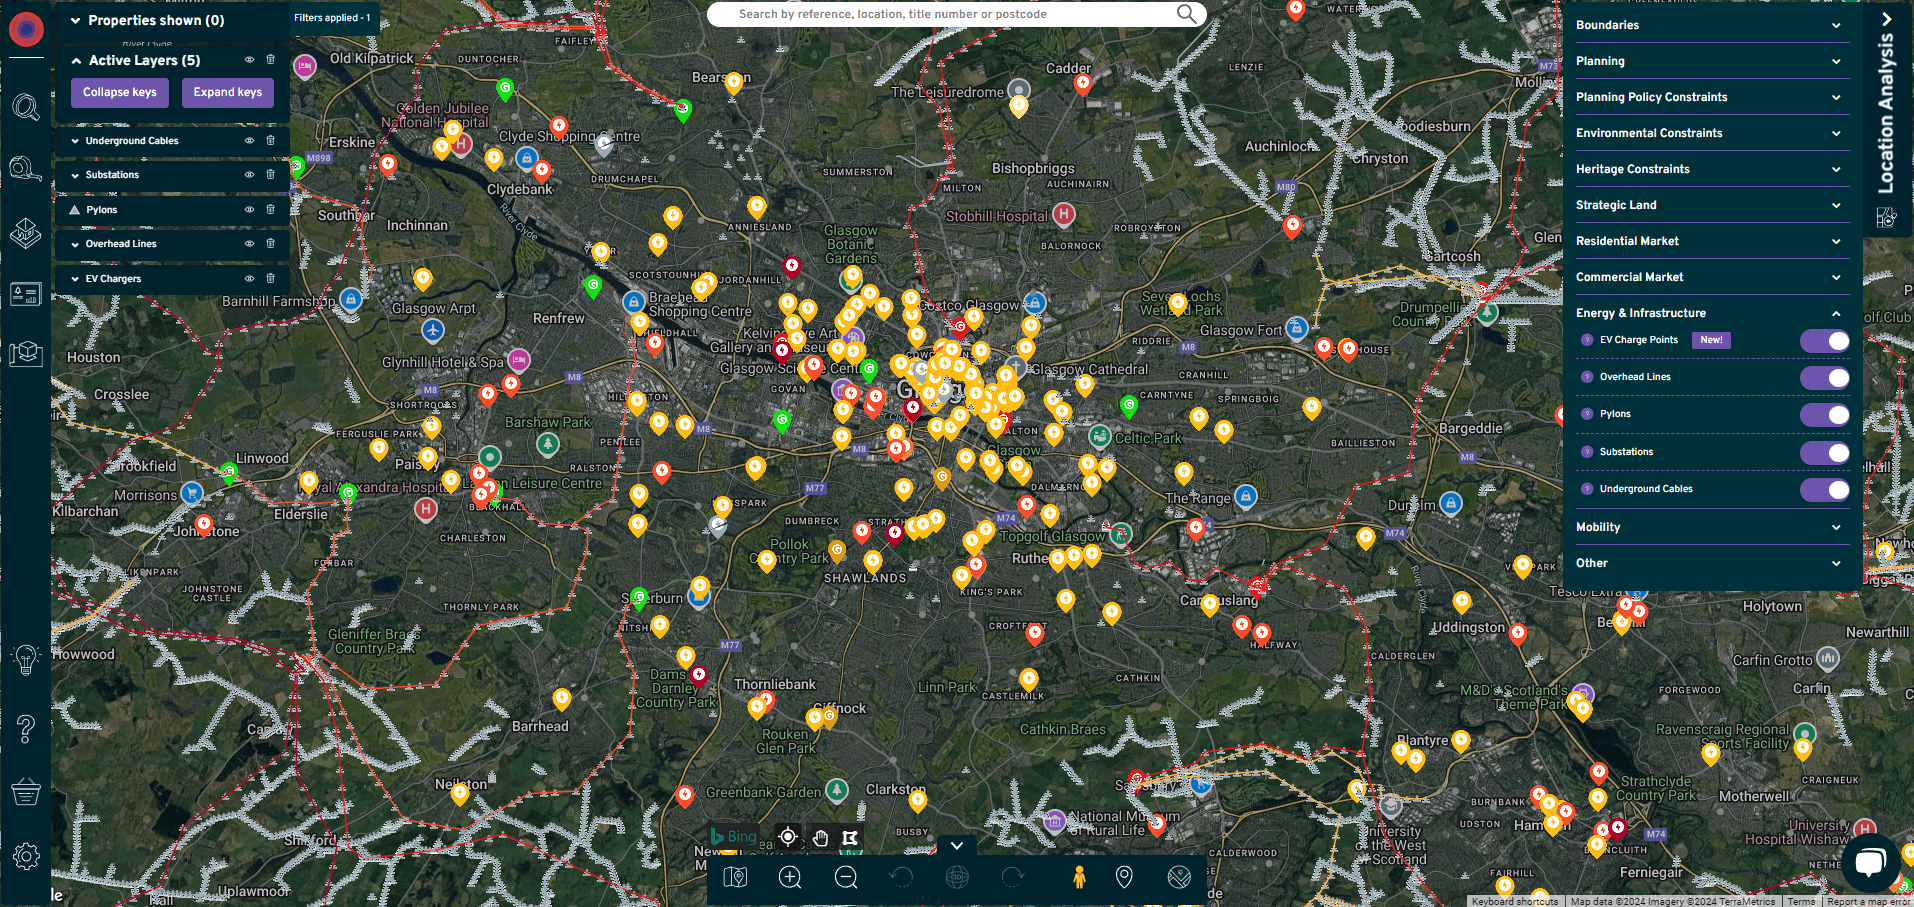Open the map book icon in the left sidebar
The height and width of the screenshot is (907, 1914).
[x=26, y=354]
